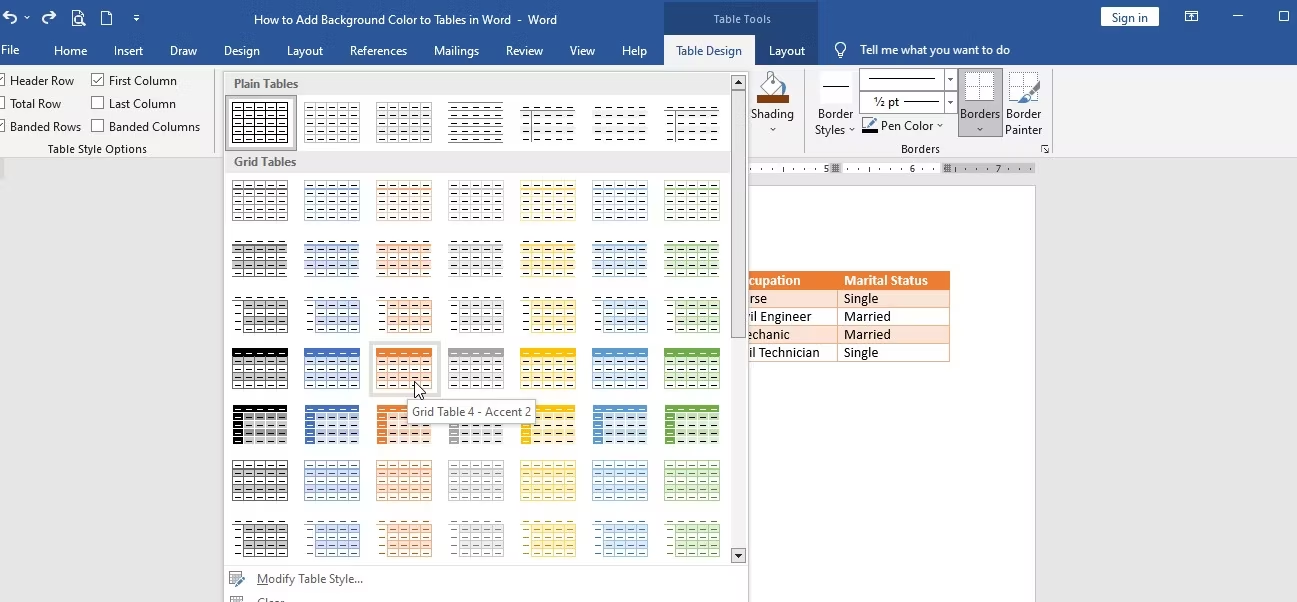Viewport: 1297px width, 602px height.
Task: Click the Border Styles line sample icon
Action: point(835,87)
